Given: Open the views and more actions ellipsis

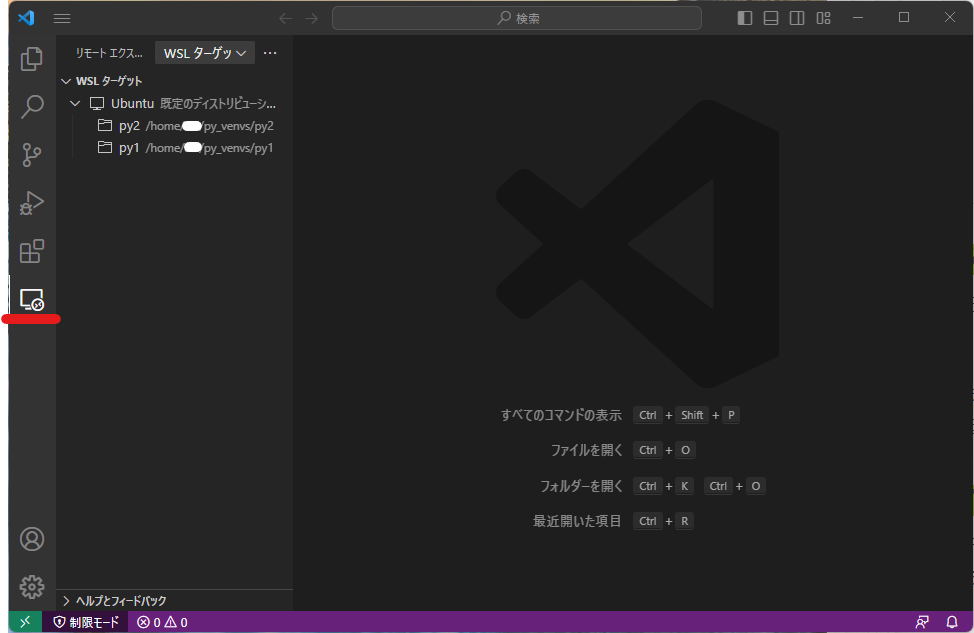Looking at the screenshot, I should coord(270,53).
